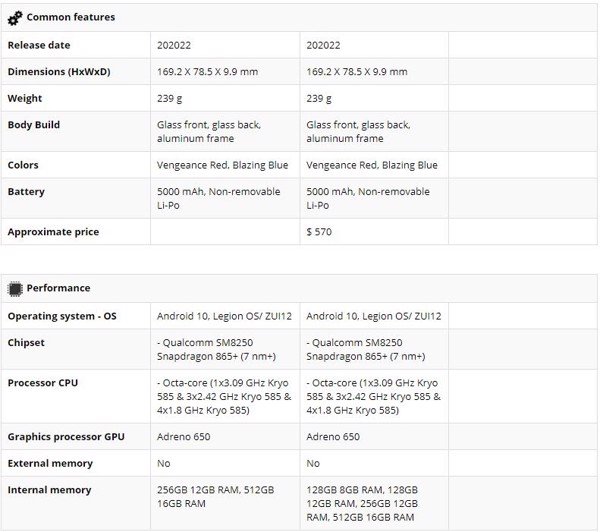Click the External memory row label
This screenshot has height=532, width=600.
click(50, 463)
